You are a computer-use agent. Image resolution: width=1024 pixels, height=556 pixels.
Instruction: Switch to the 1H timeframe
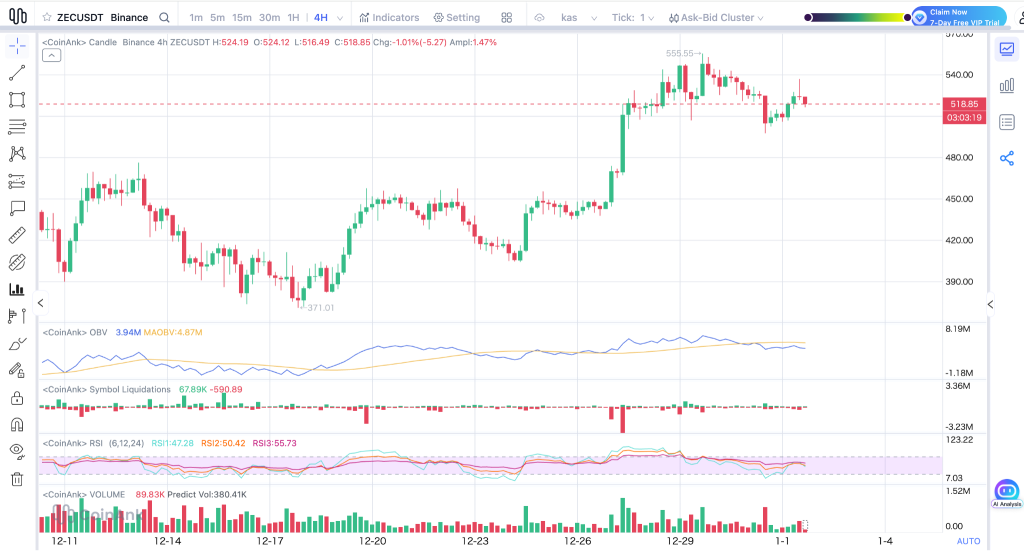point(293,18)
